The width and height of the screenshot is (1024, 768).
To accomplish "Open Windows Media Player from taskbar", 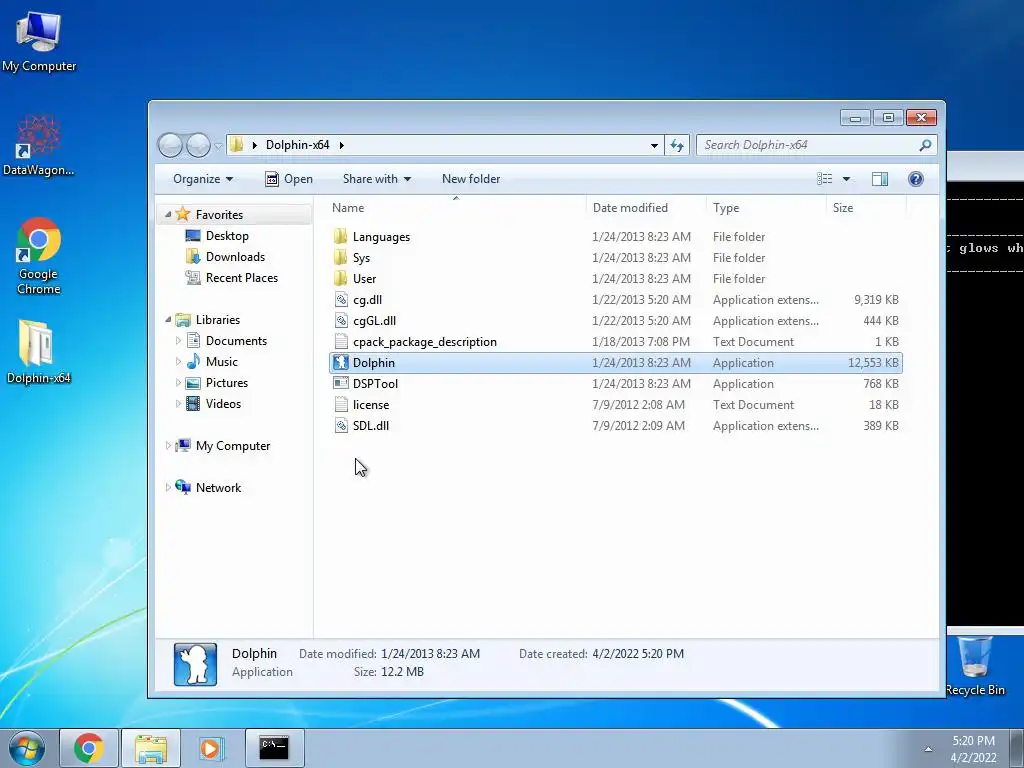I will [212, 748].
